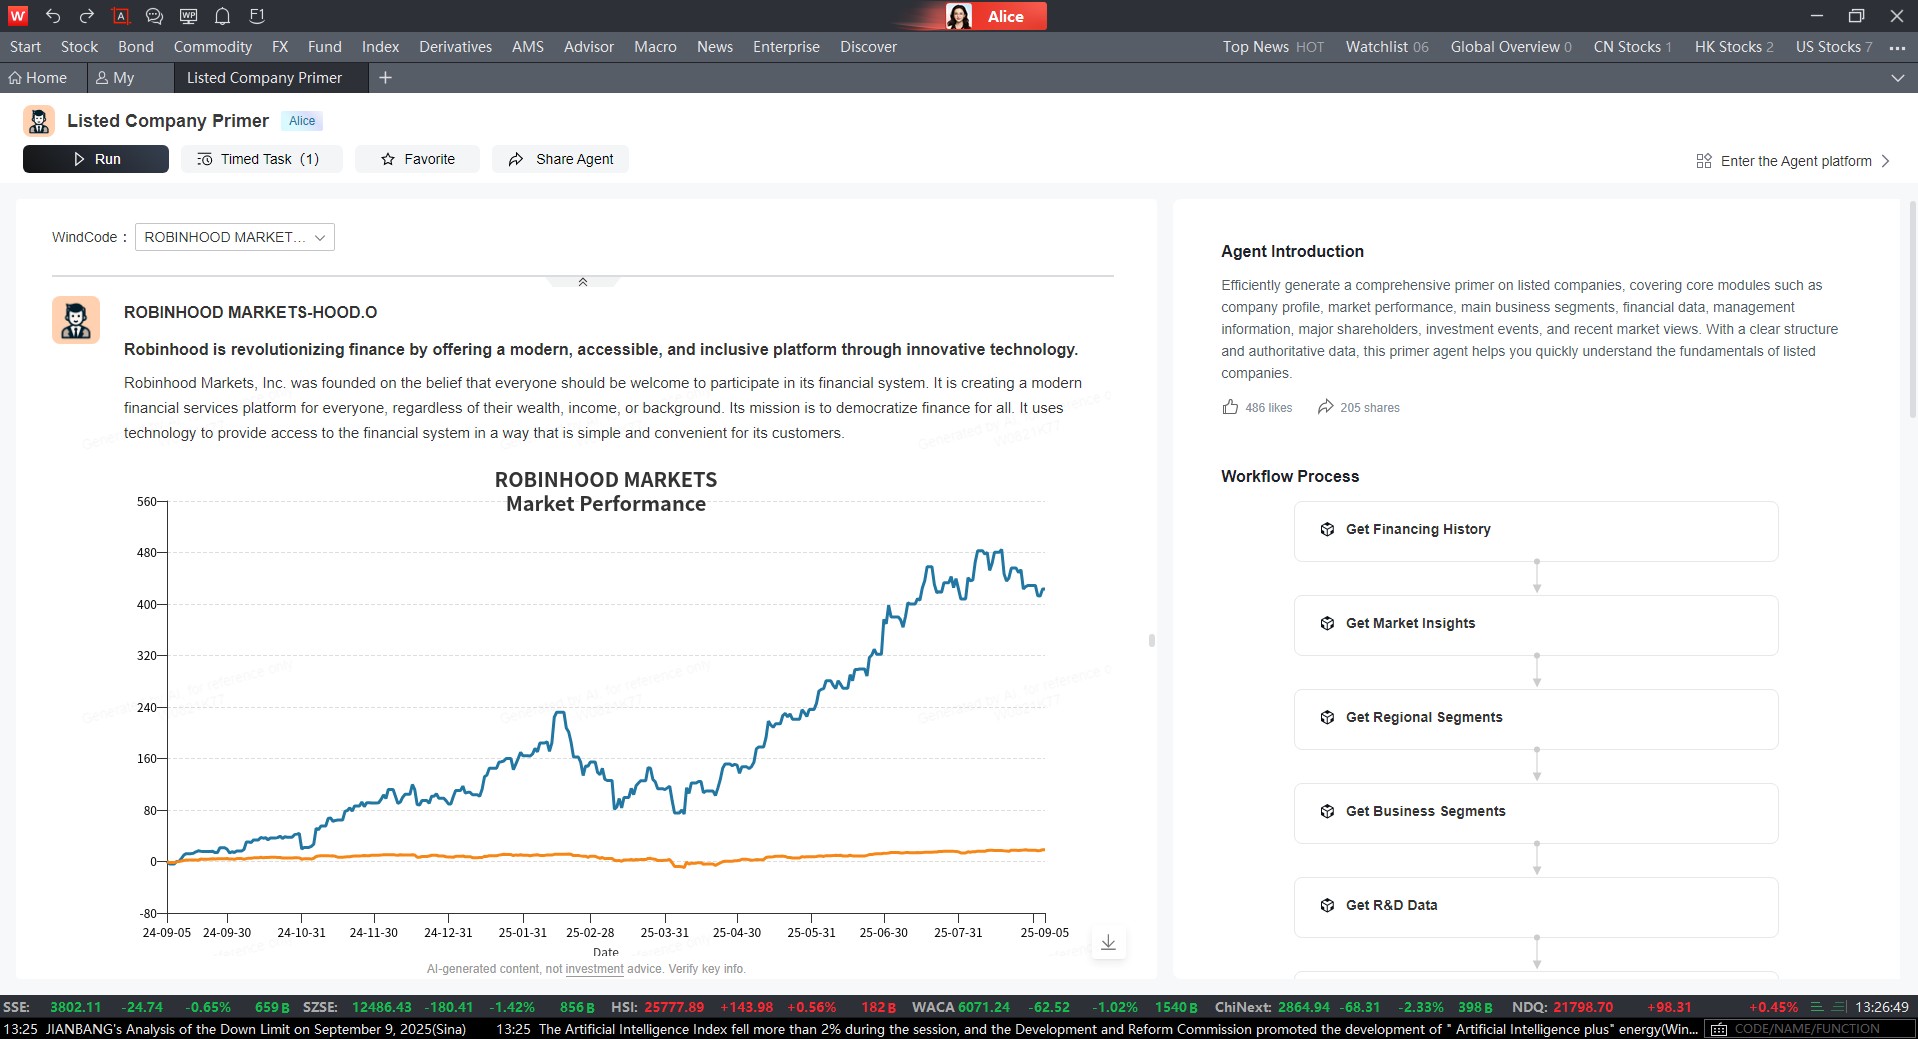Open the Stock menu
This screenshot has height=1039, width=1918.
tap(79, 47)
